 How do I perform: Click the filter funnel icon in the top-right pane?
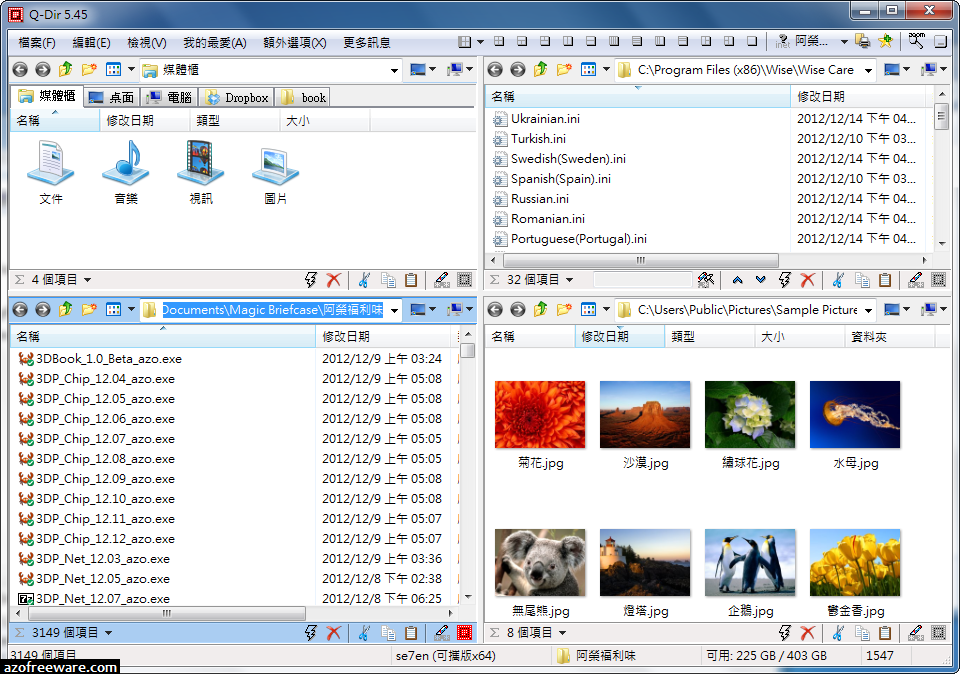pyautogui.click(x=706, y=280)
